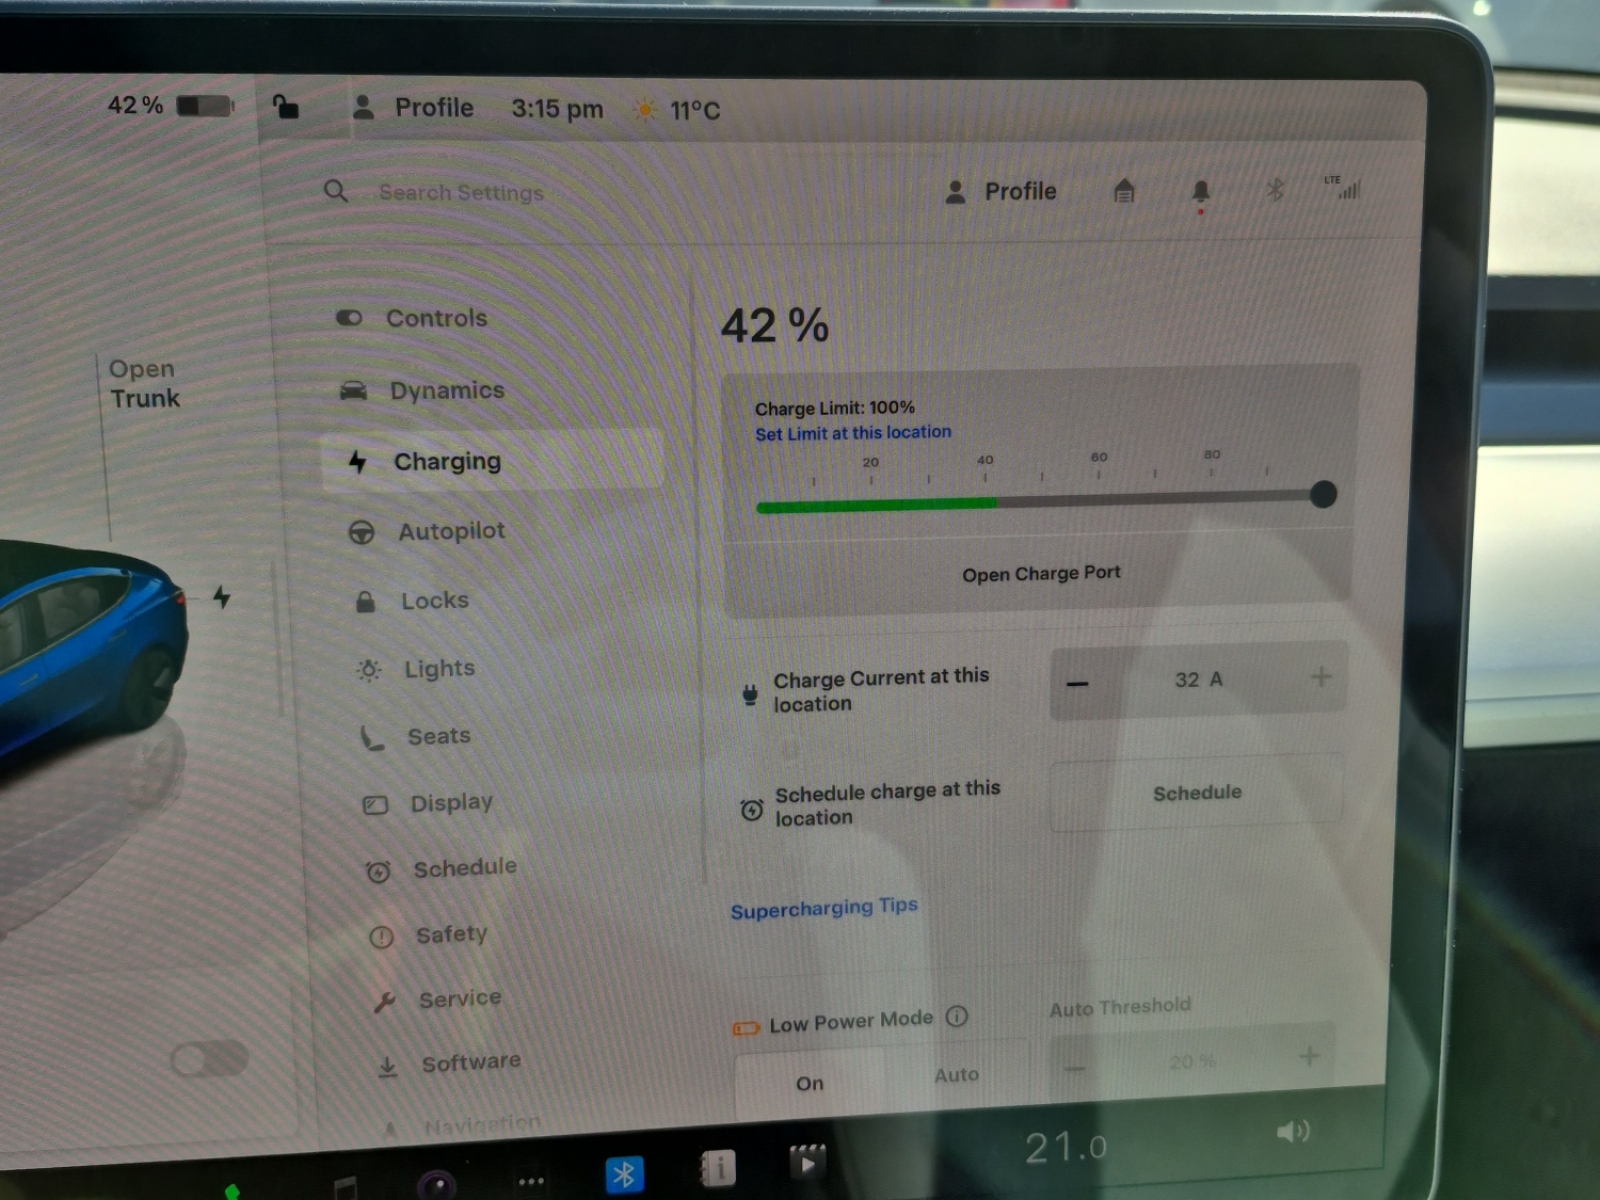
Task: Set Low Power Mode to Auto
Action: (956, 1075)
